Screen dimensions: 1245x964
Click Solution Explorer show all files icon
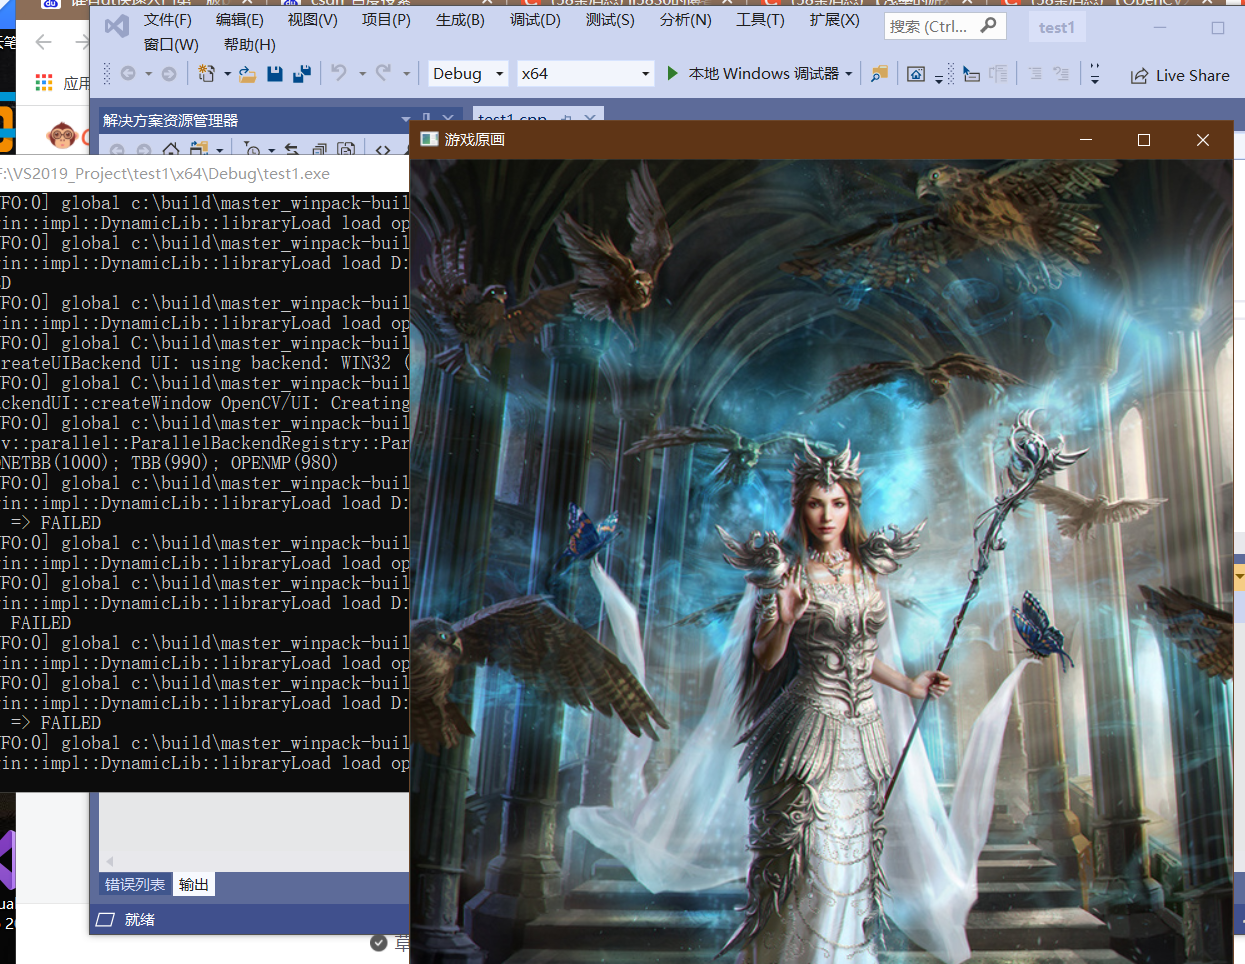click(x=346, y=150)
